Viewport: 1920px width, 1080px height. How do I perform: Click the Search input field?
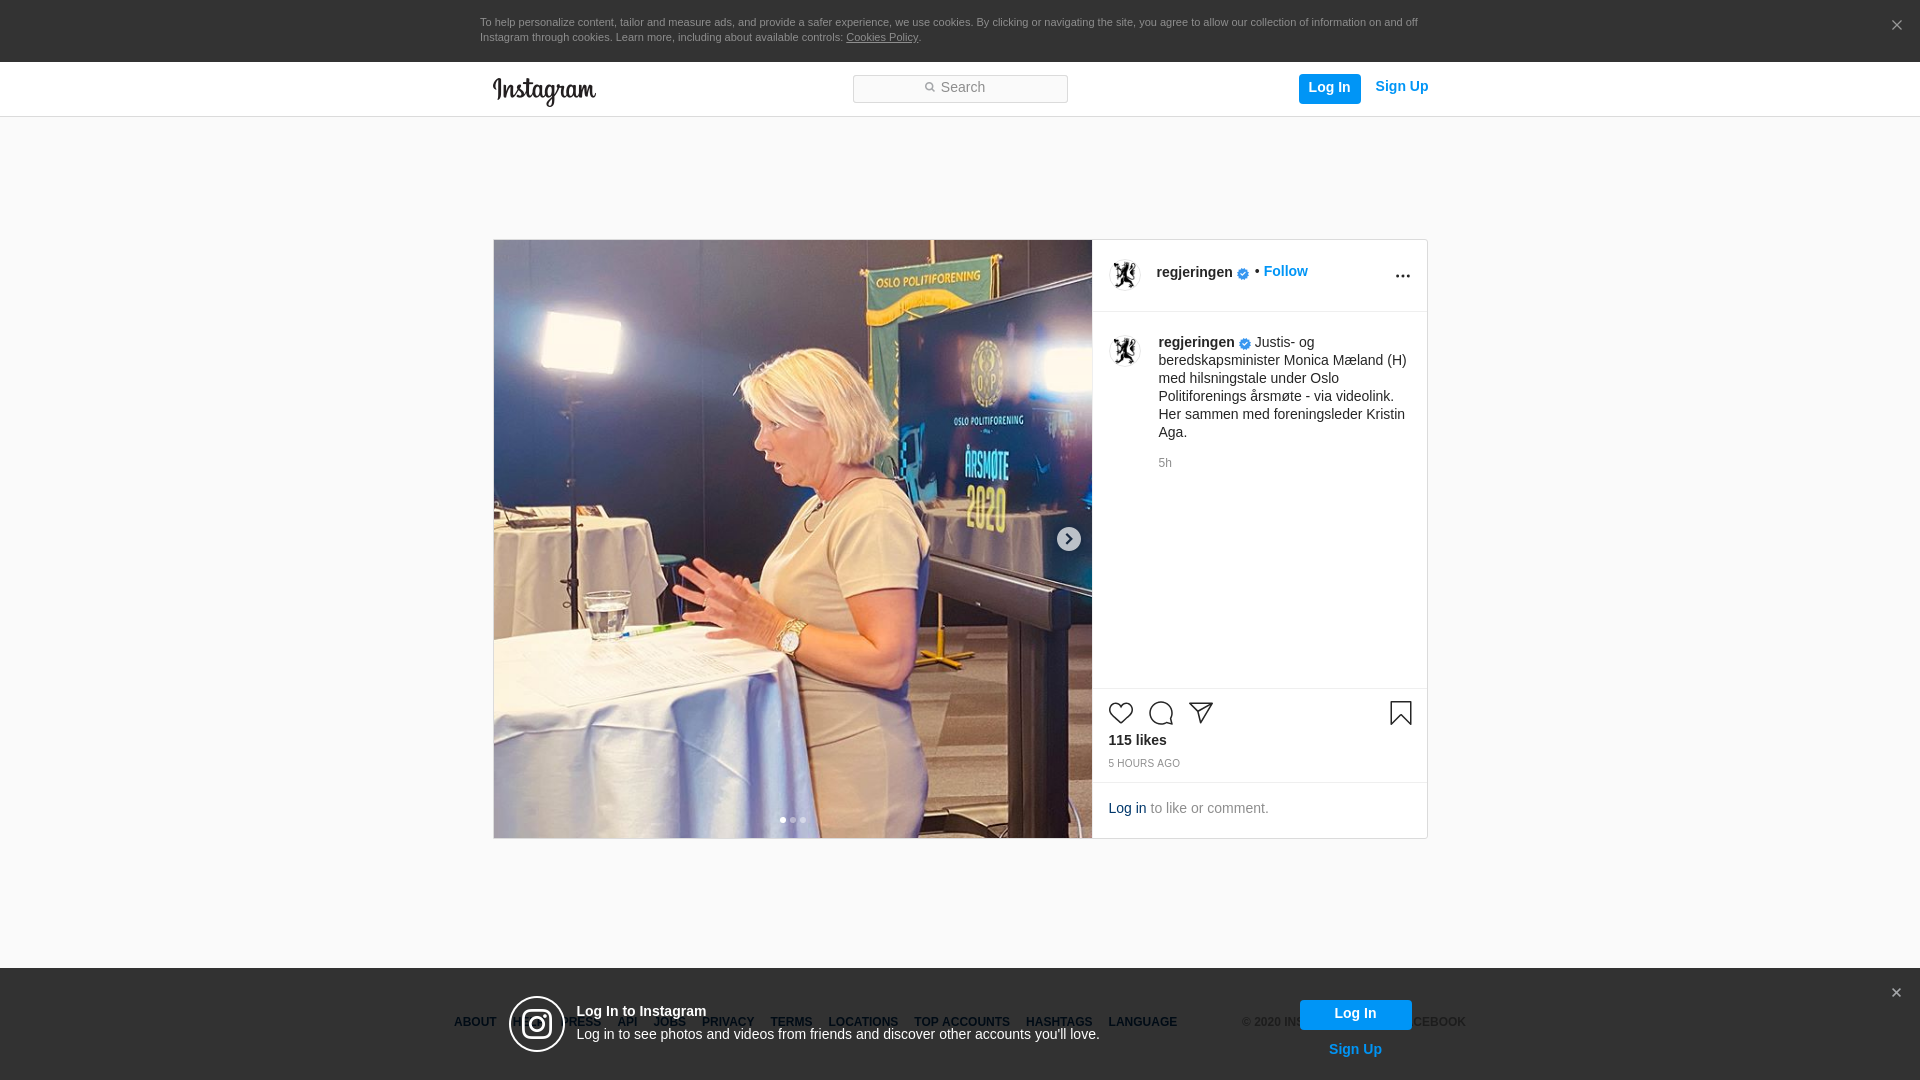pyautogui.click(x=960, y=88)
